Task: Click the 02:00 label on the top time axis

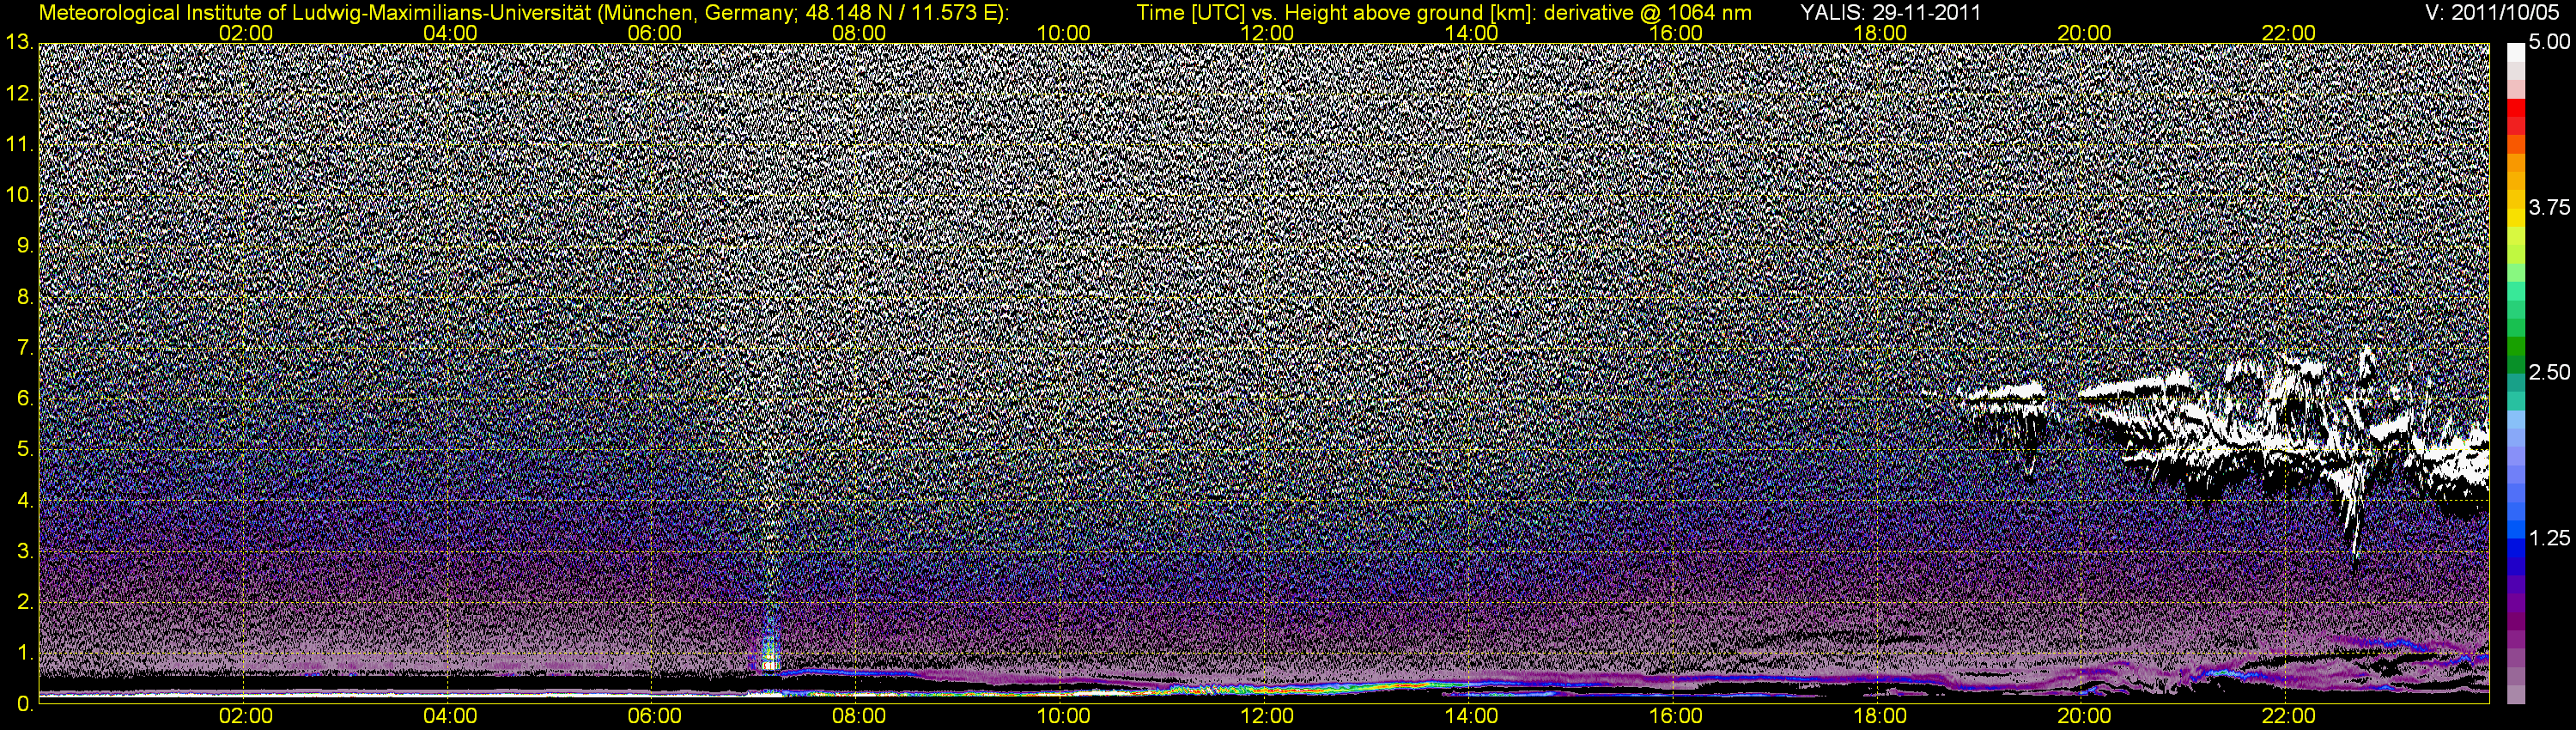Action: pyautogui.click(x=246, y=33)
